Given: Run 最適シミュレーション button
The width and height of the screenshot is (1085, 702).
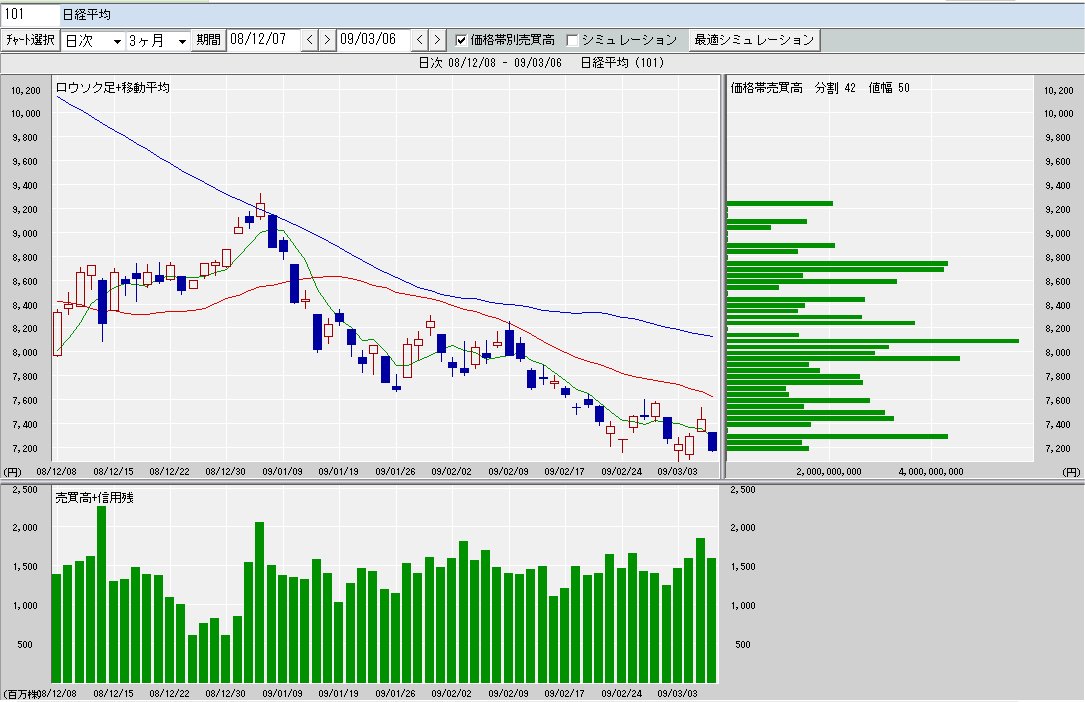Looking at the screenshot, I should pyautogui.click(x=754, y=40).
